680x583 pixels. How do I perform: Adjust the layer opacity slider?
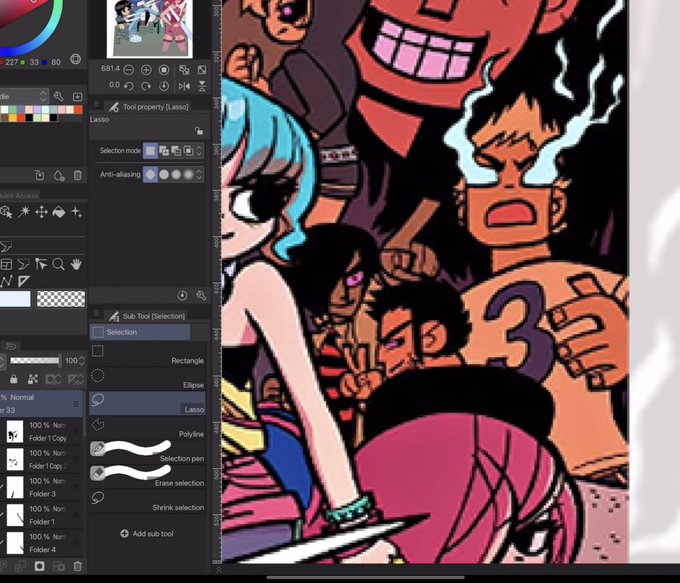click(x=35, y=360)
